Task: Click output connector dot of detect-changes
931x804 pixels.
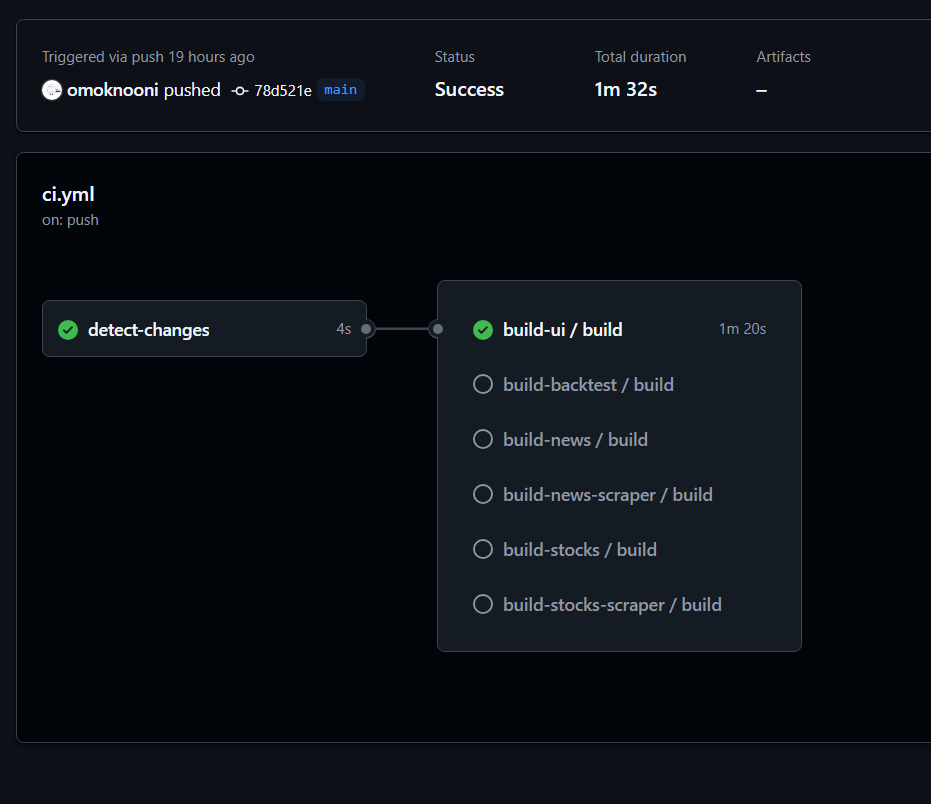Action: 366,329
